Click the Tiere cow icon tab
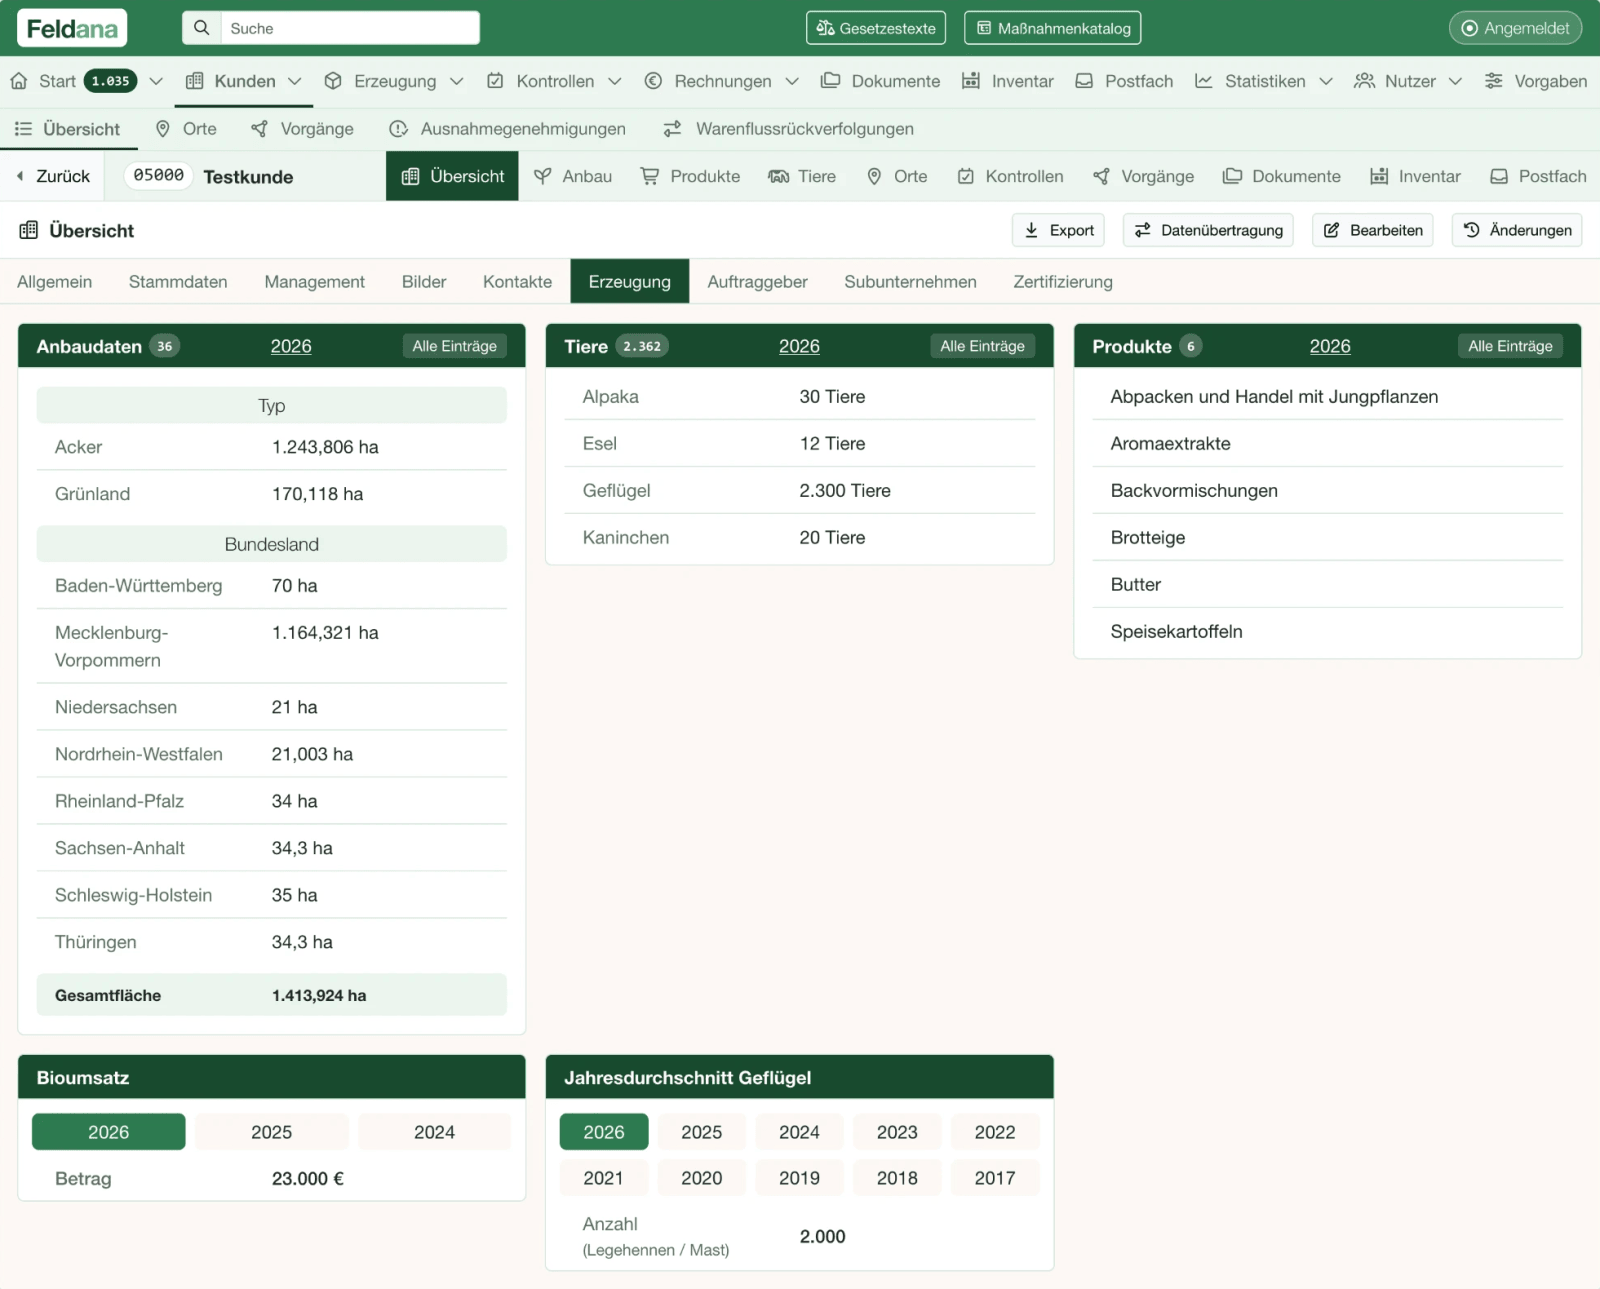The width and height of the screenshot is (1600, 1289). (x=778, y=176)
